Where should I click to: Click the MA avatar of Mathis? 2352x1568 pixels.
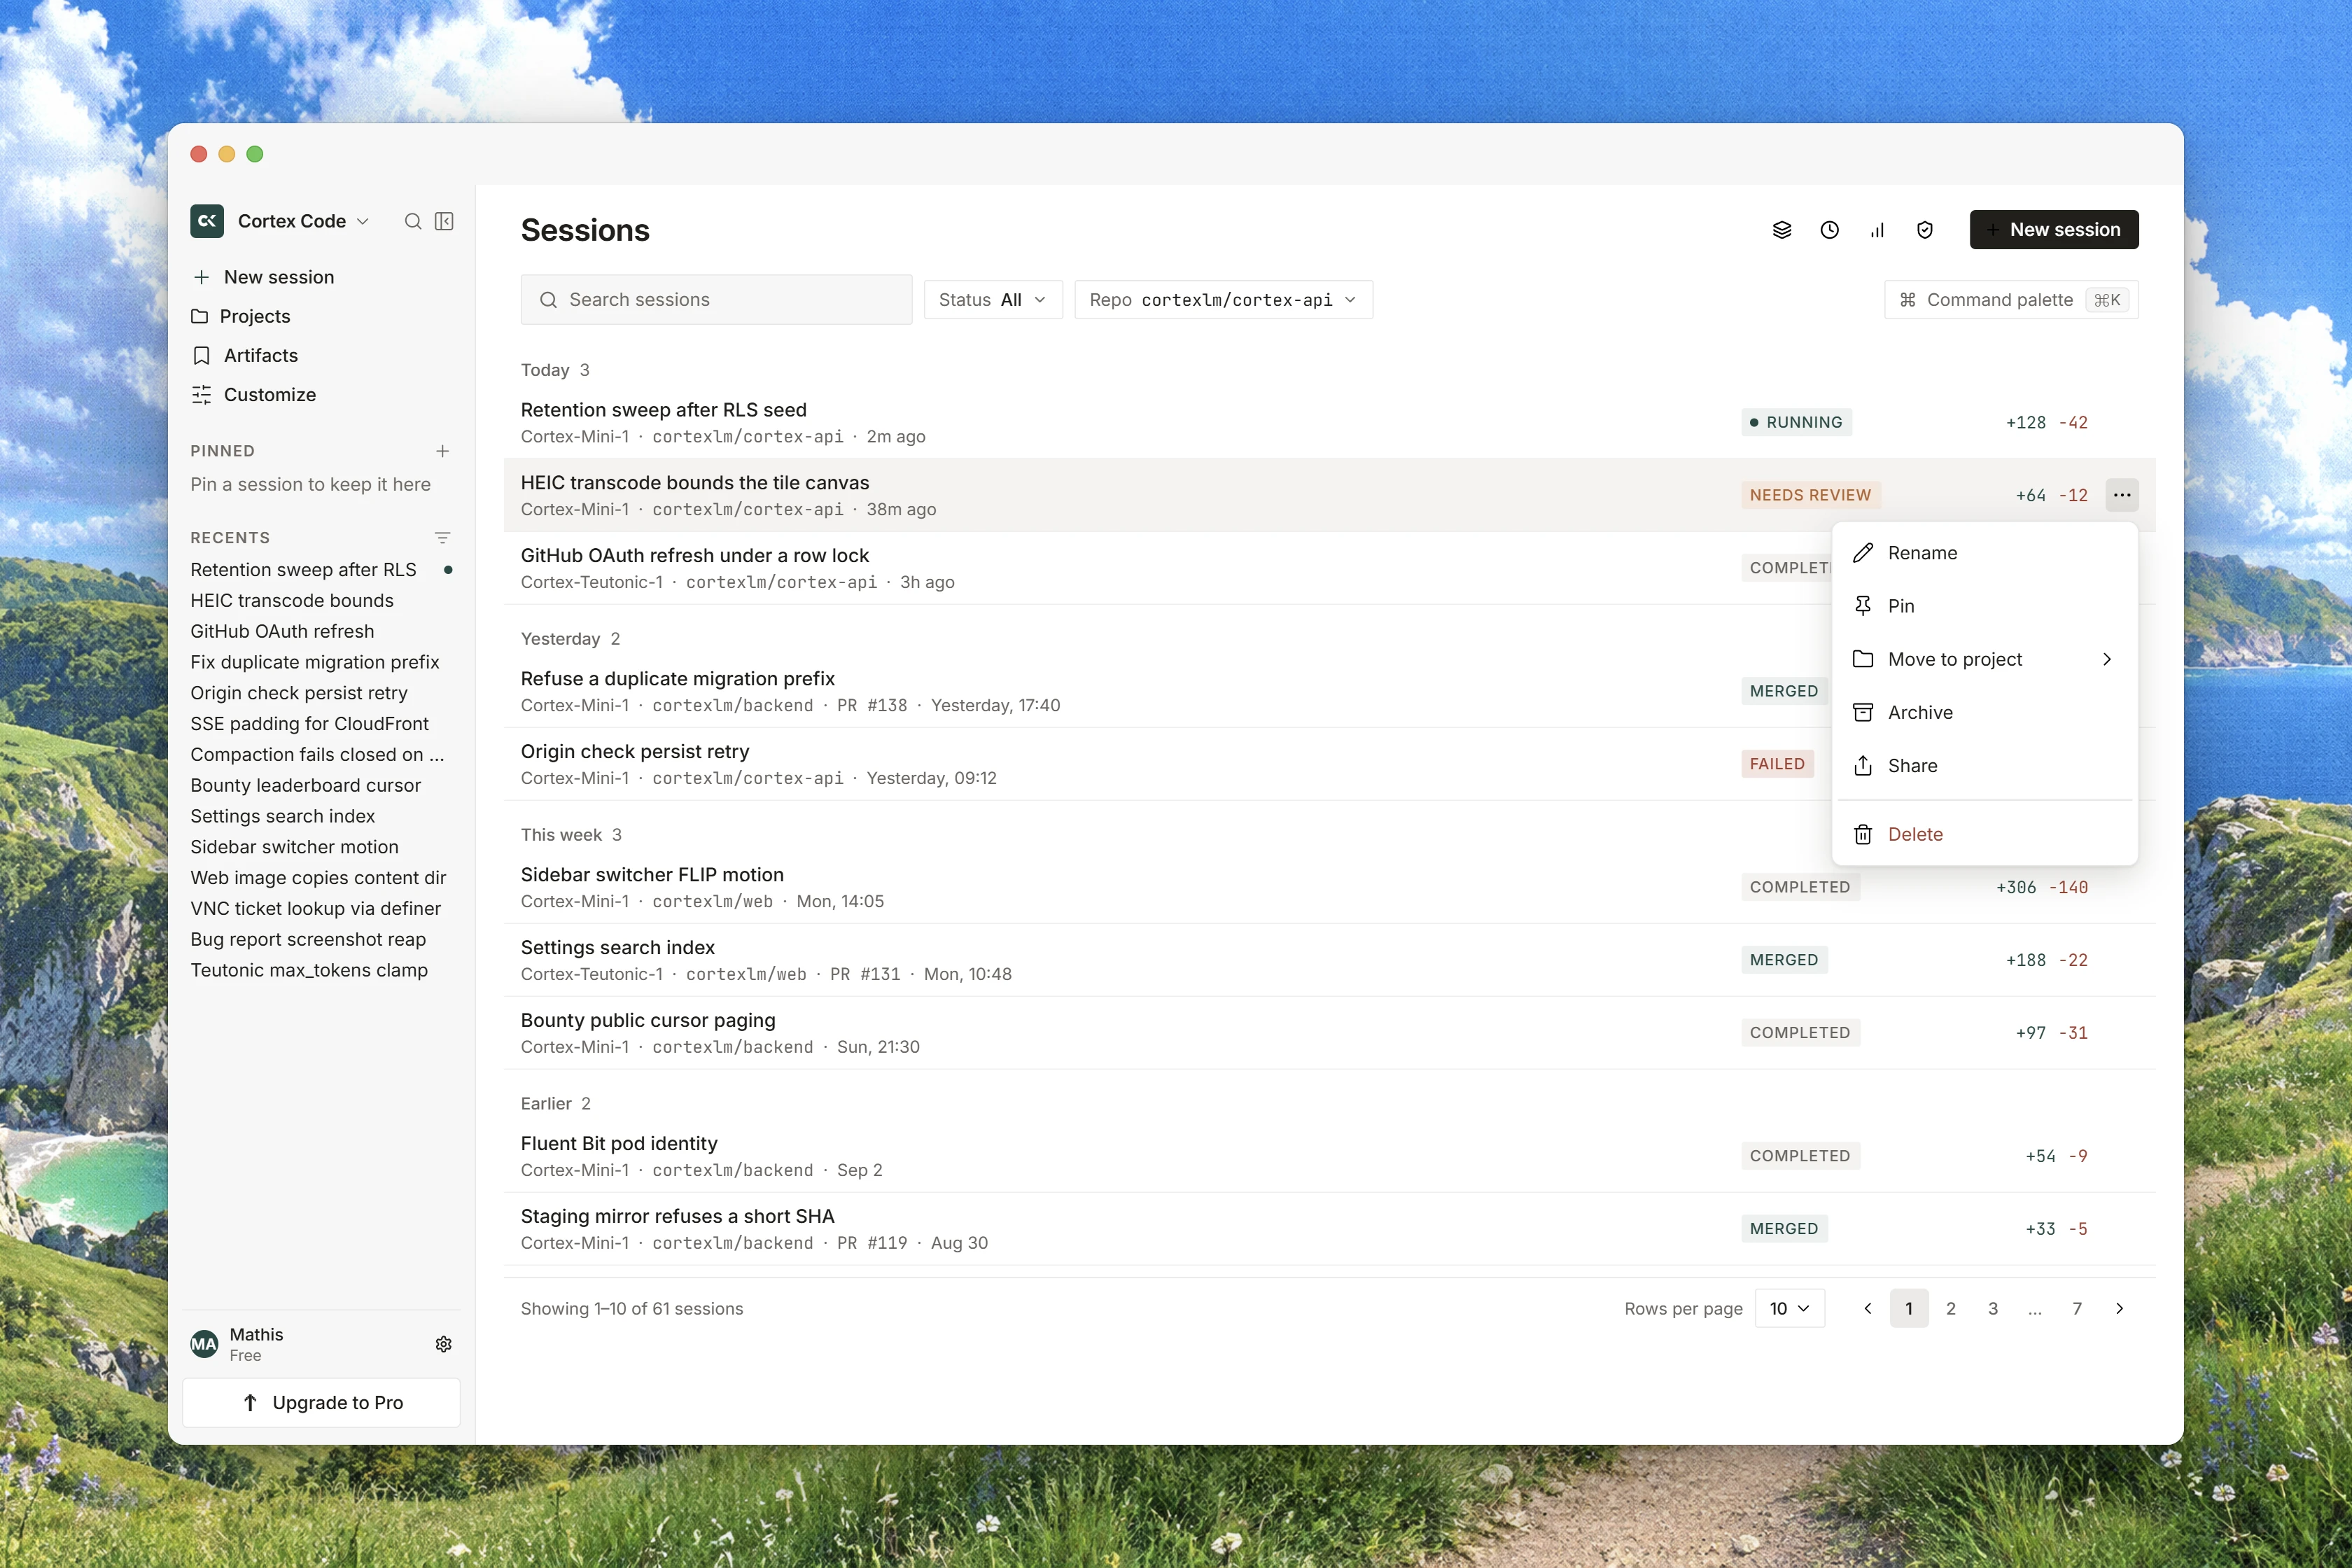pos(204,1344)
